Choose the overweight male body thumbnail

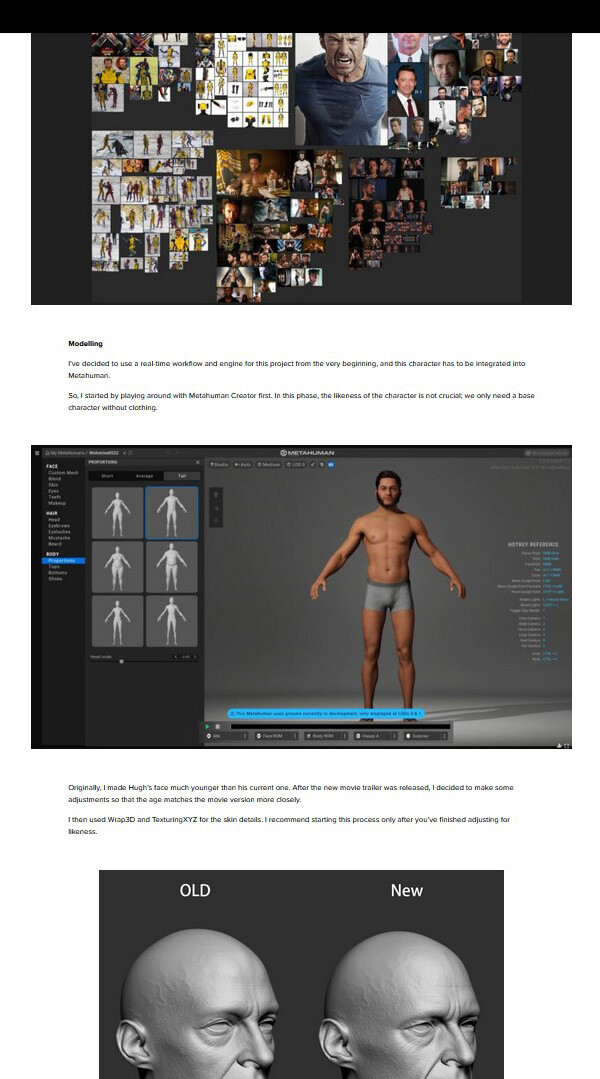171,567
